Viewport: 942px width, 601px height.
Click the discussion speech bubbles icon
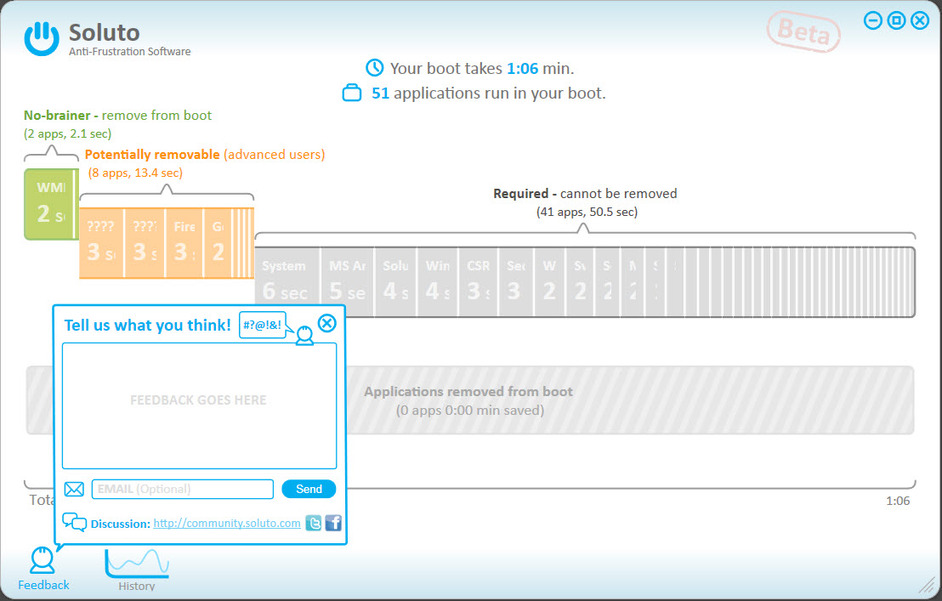tap(74, 522)
